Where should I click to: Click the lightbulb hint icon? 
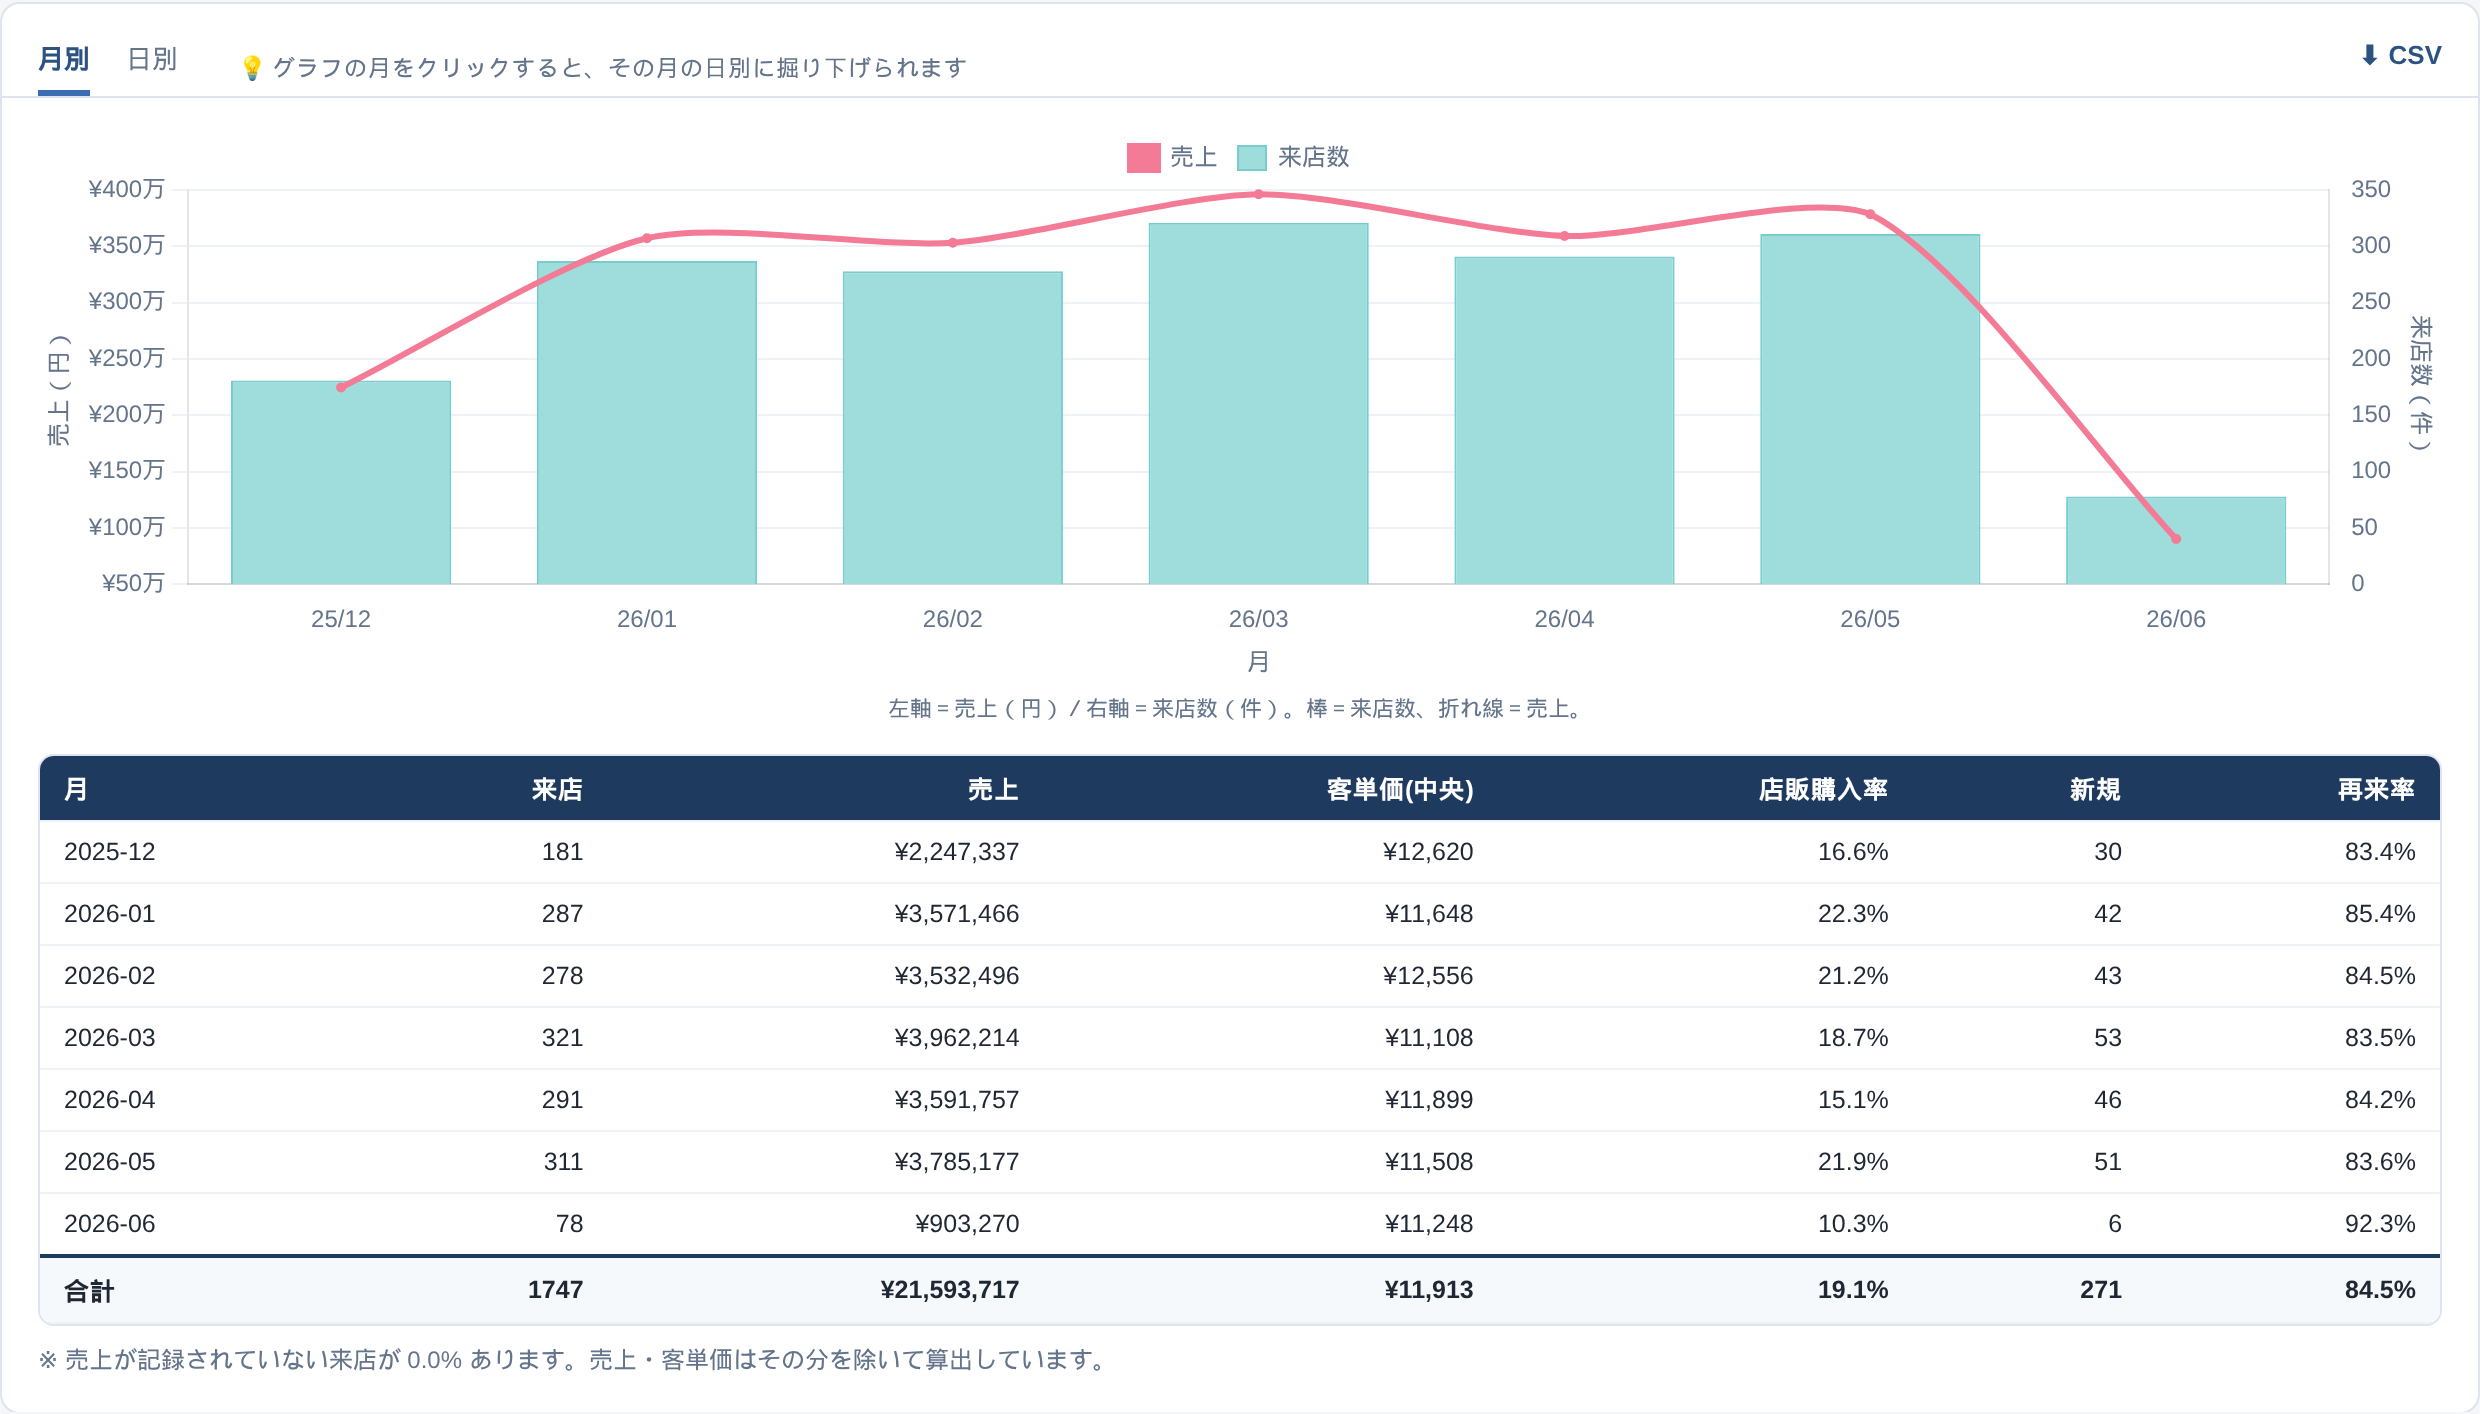[x=252, y=68]
